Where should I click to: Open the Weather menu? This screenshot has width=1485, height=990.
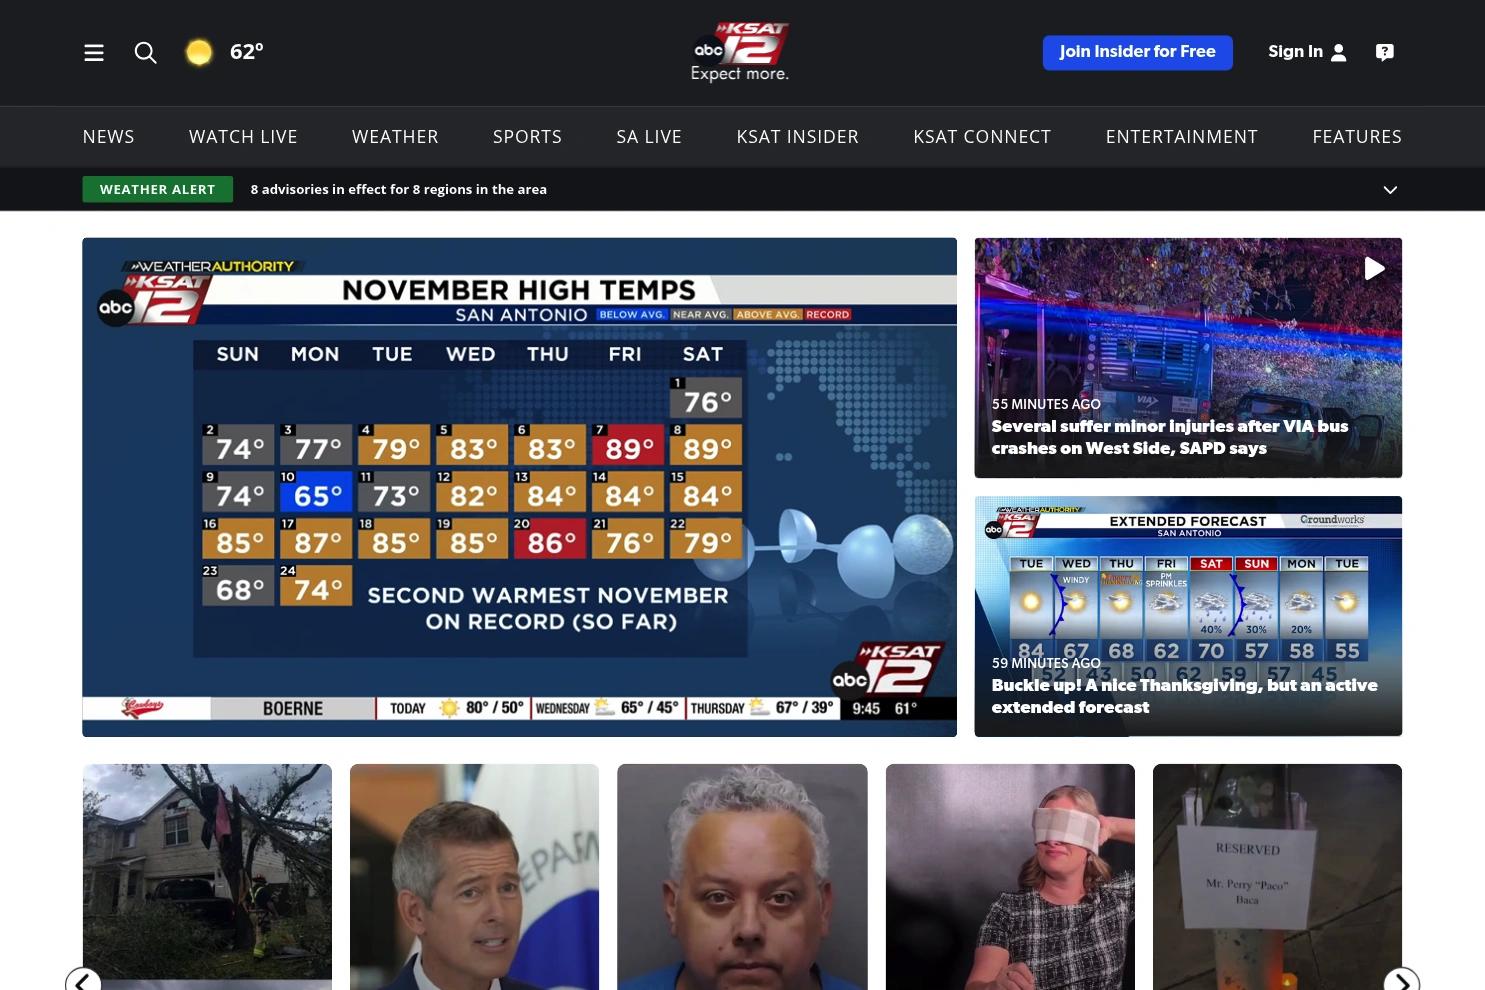[x=395, y=137]
